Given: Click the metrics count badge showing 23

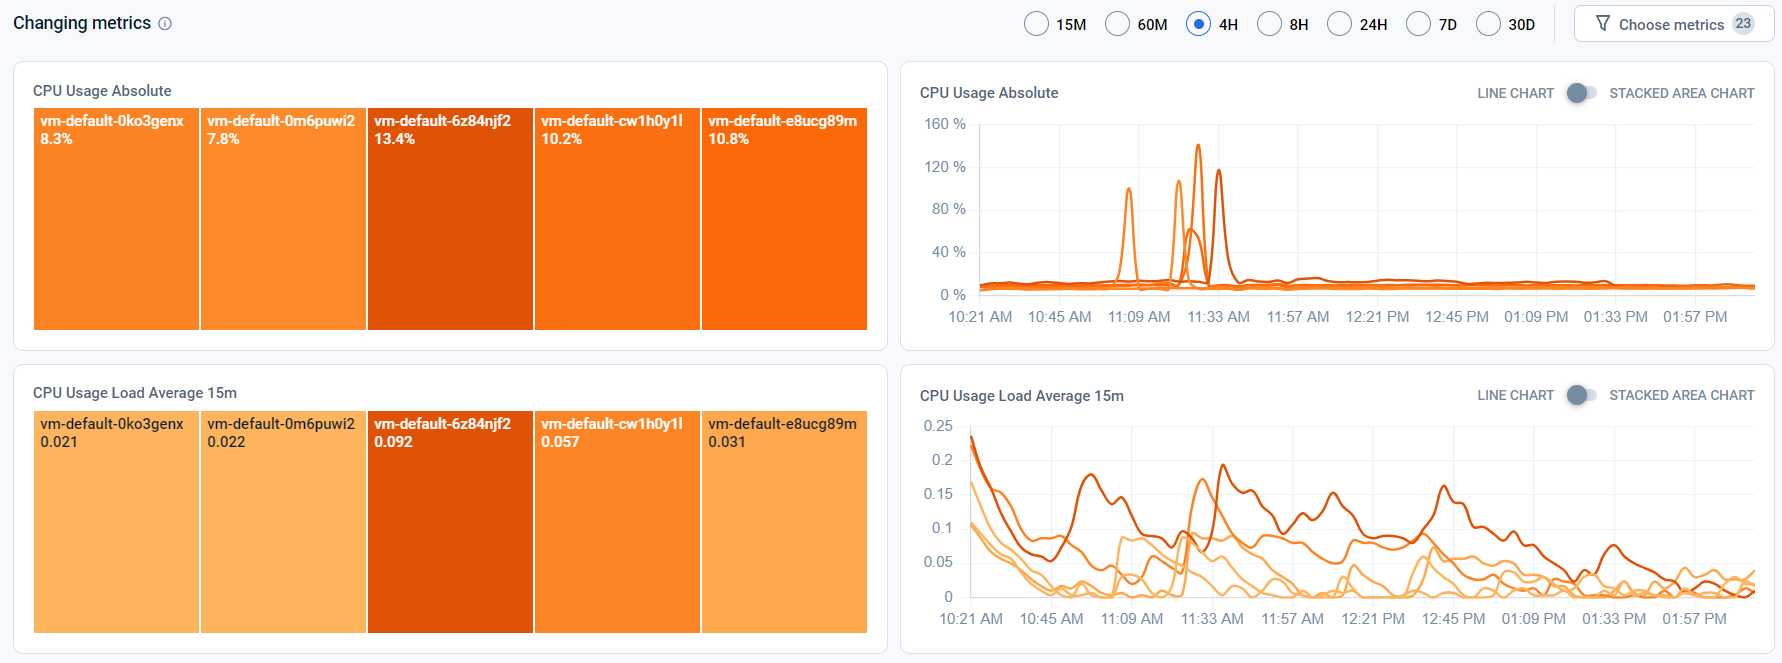Looking at the screenshot, I should pyautogui.click(x=1743, y=23).
